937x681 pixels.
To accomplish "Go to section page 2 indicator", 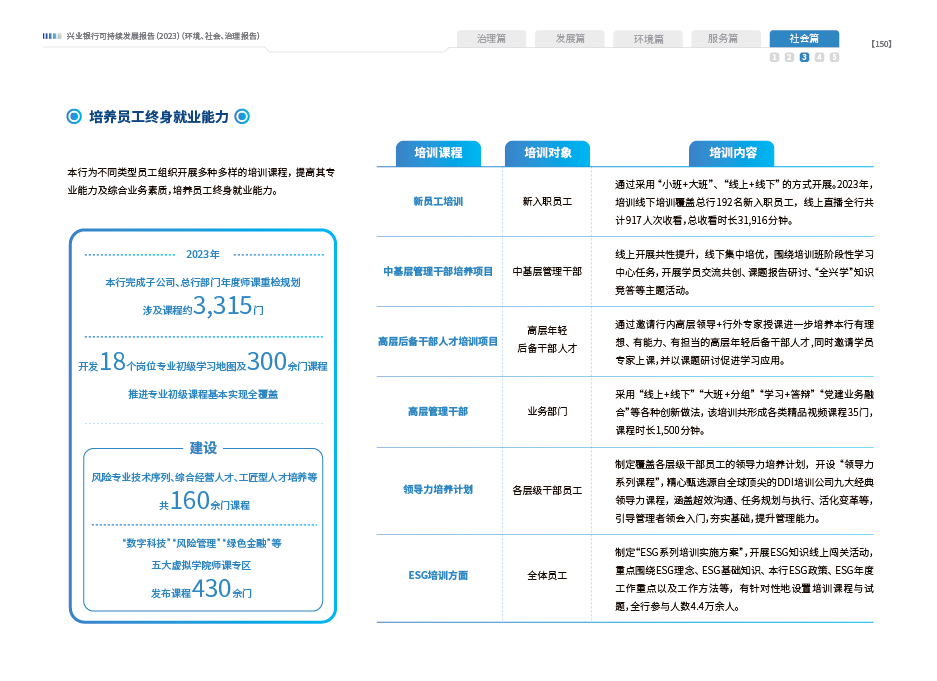I will click(x=789, y=57).
